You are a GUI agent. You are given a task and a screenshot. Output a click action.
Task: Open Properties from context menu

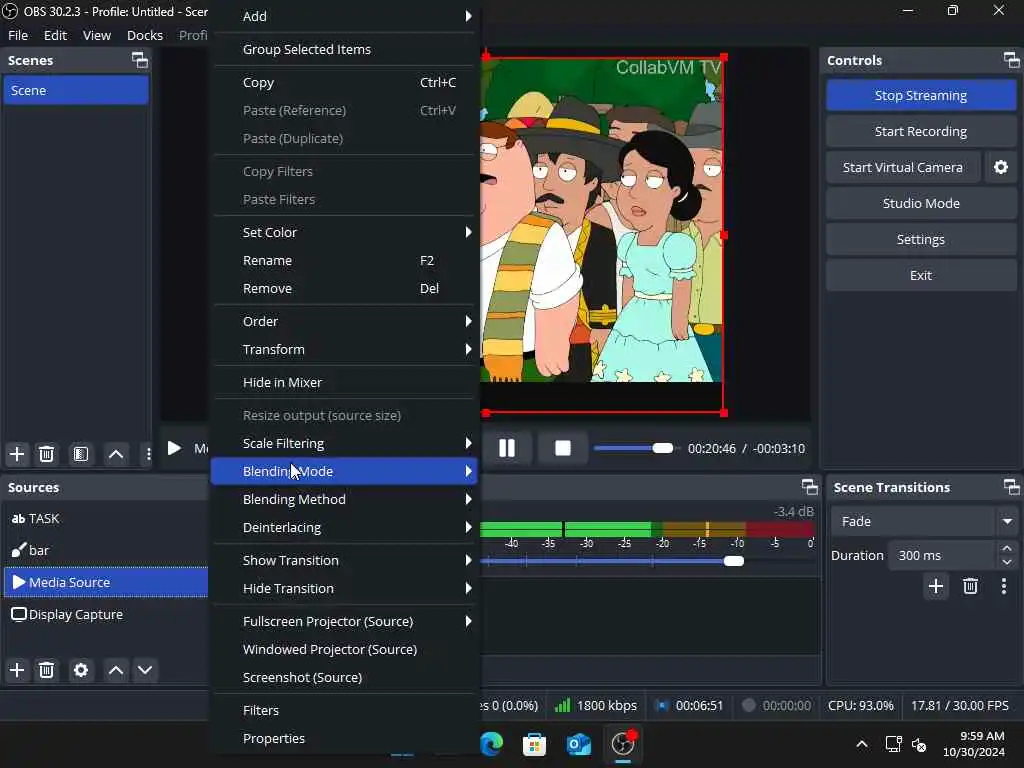[x=345, y=738]
